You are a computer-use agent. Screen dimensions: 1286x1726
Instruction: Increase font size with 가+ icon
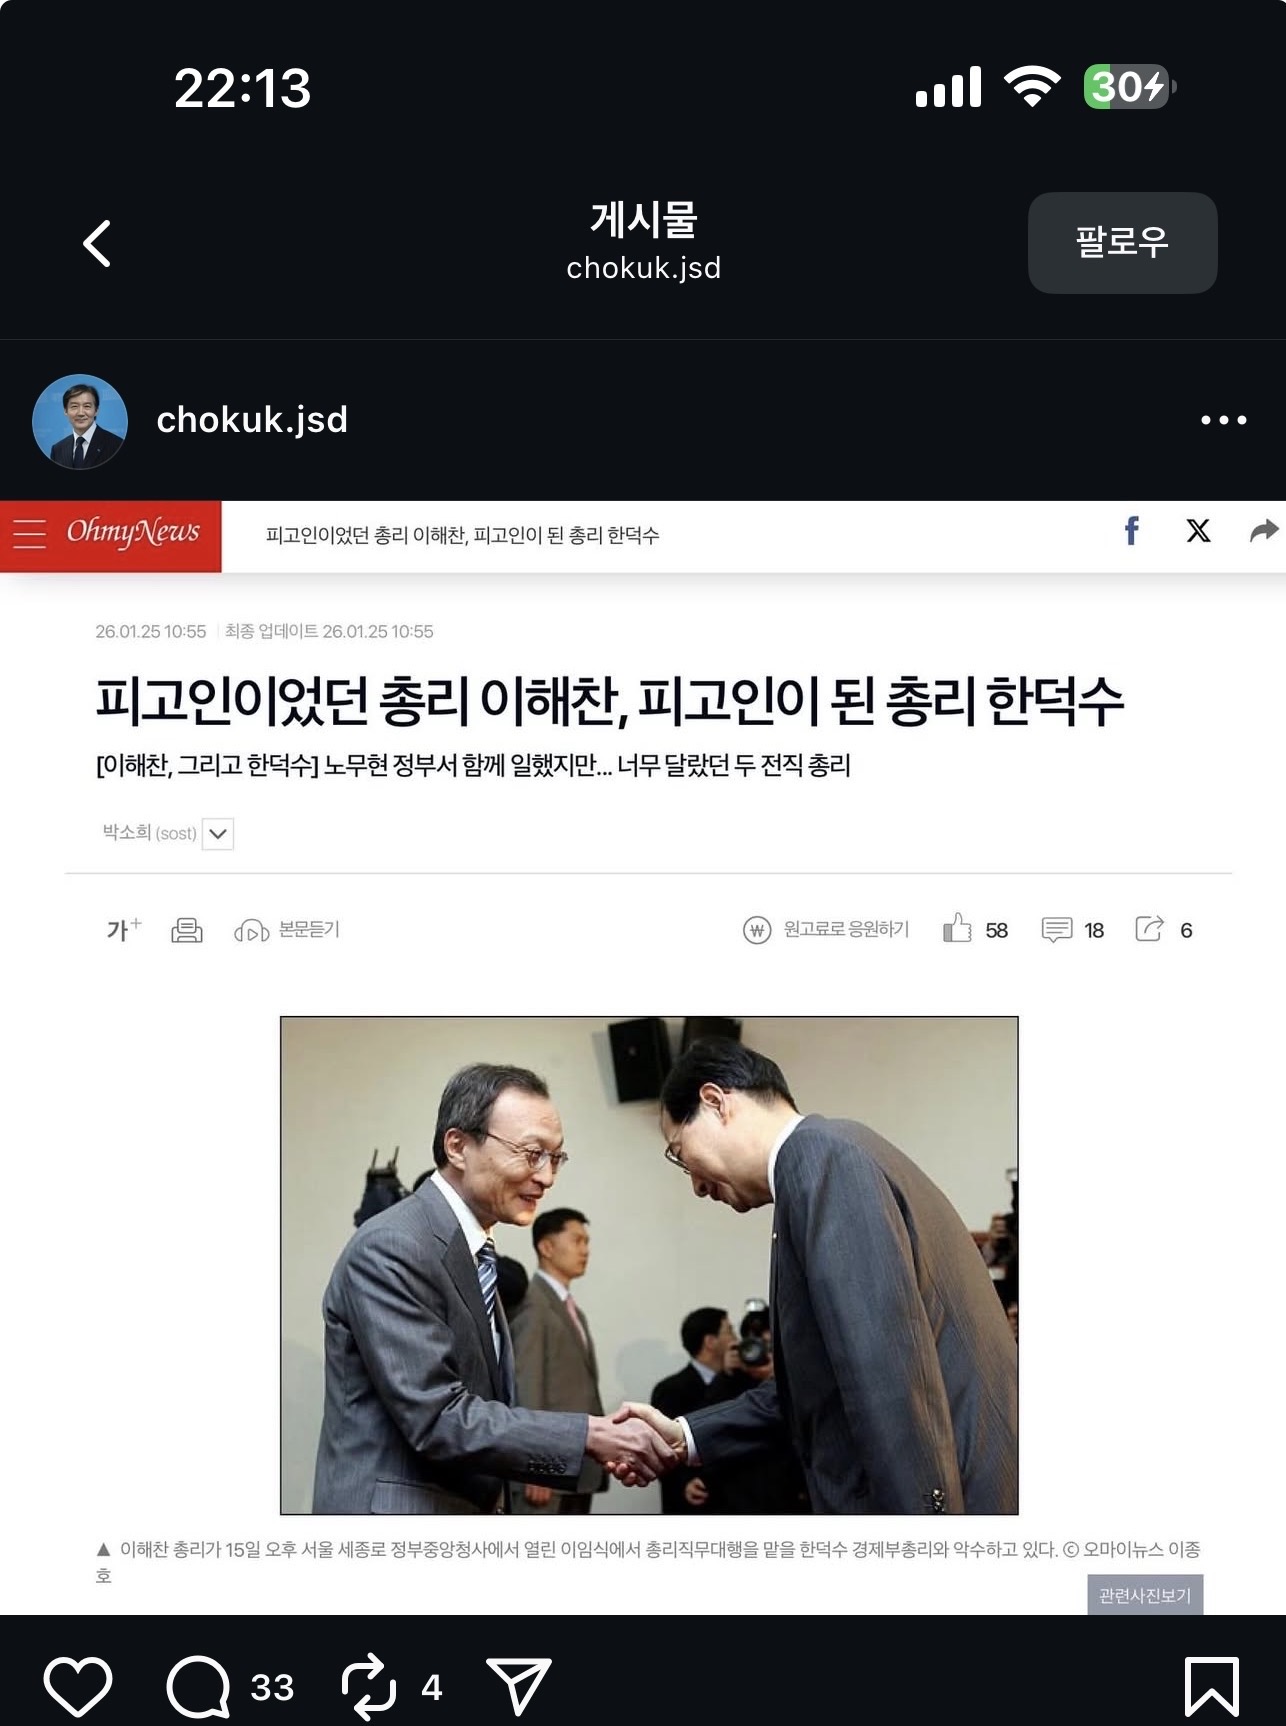coord(124,929)
